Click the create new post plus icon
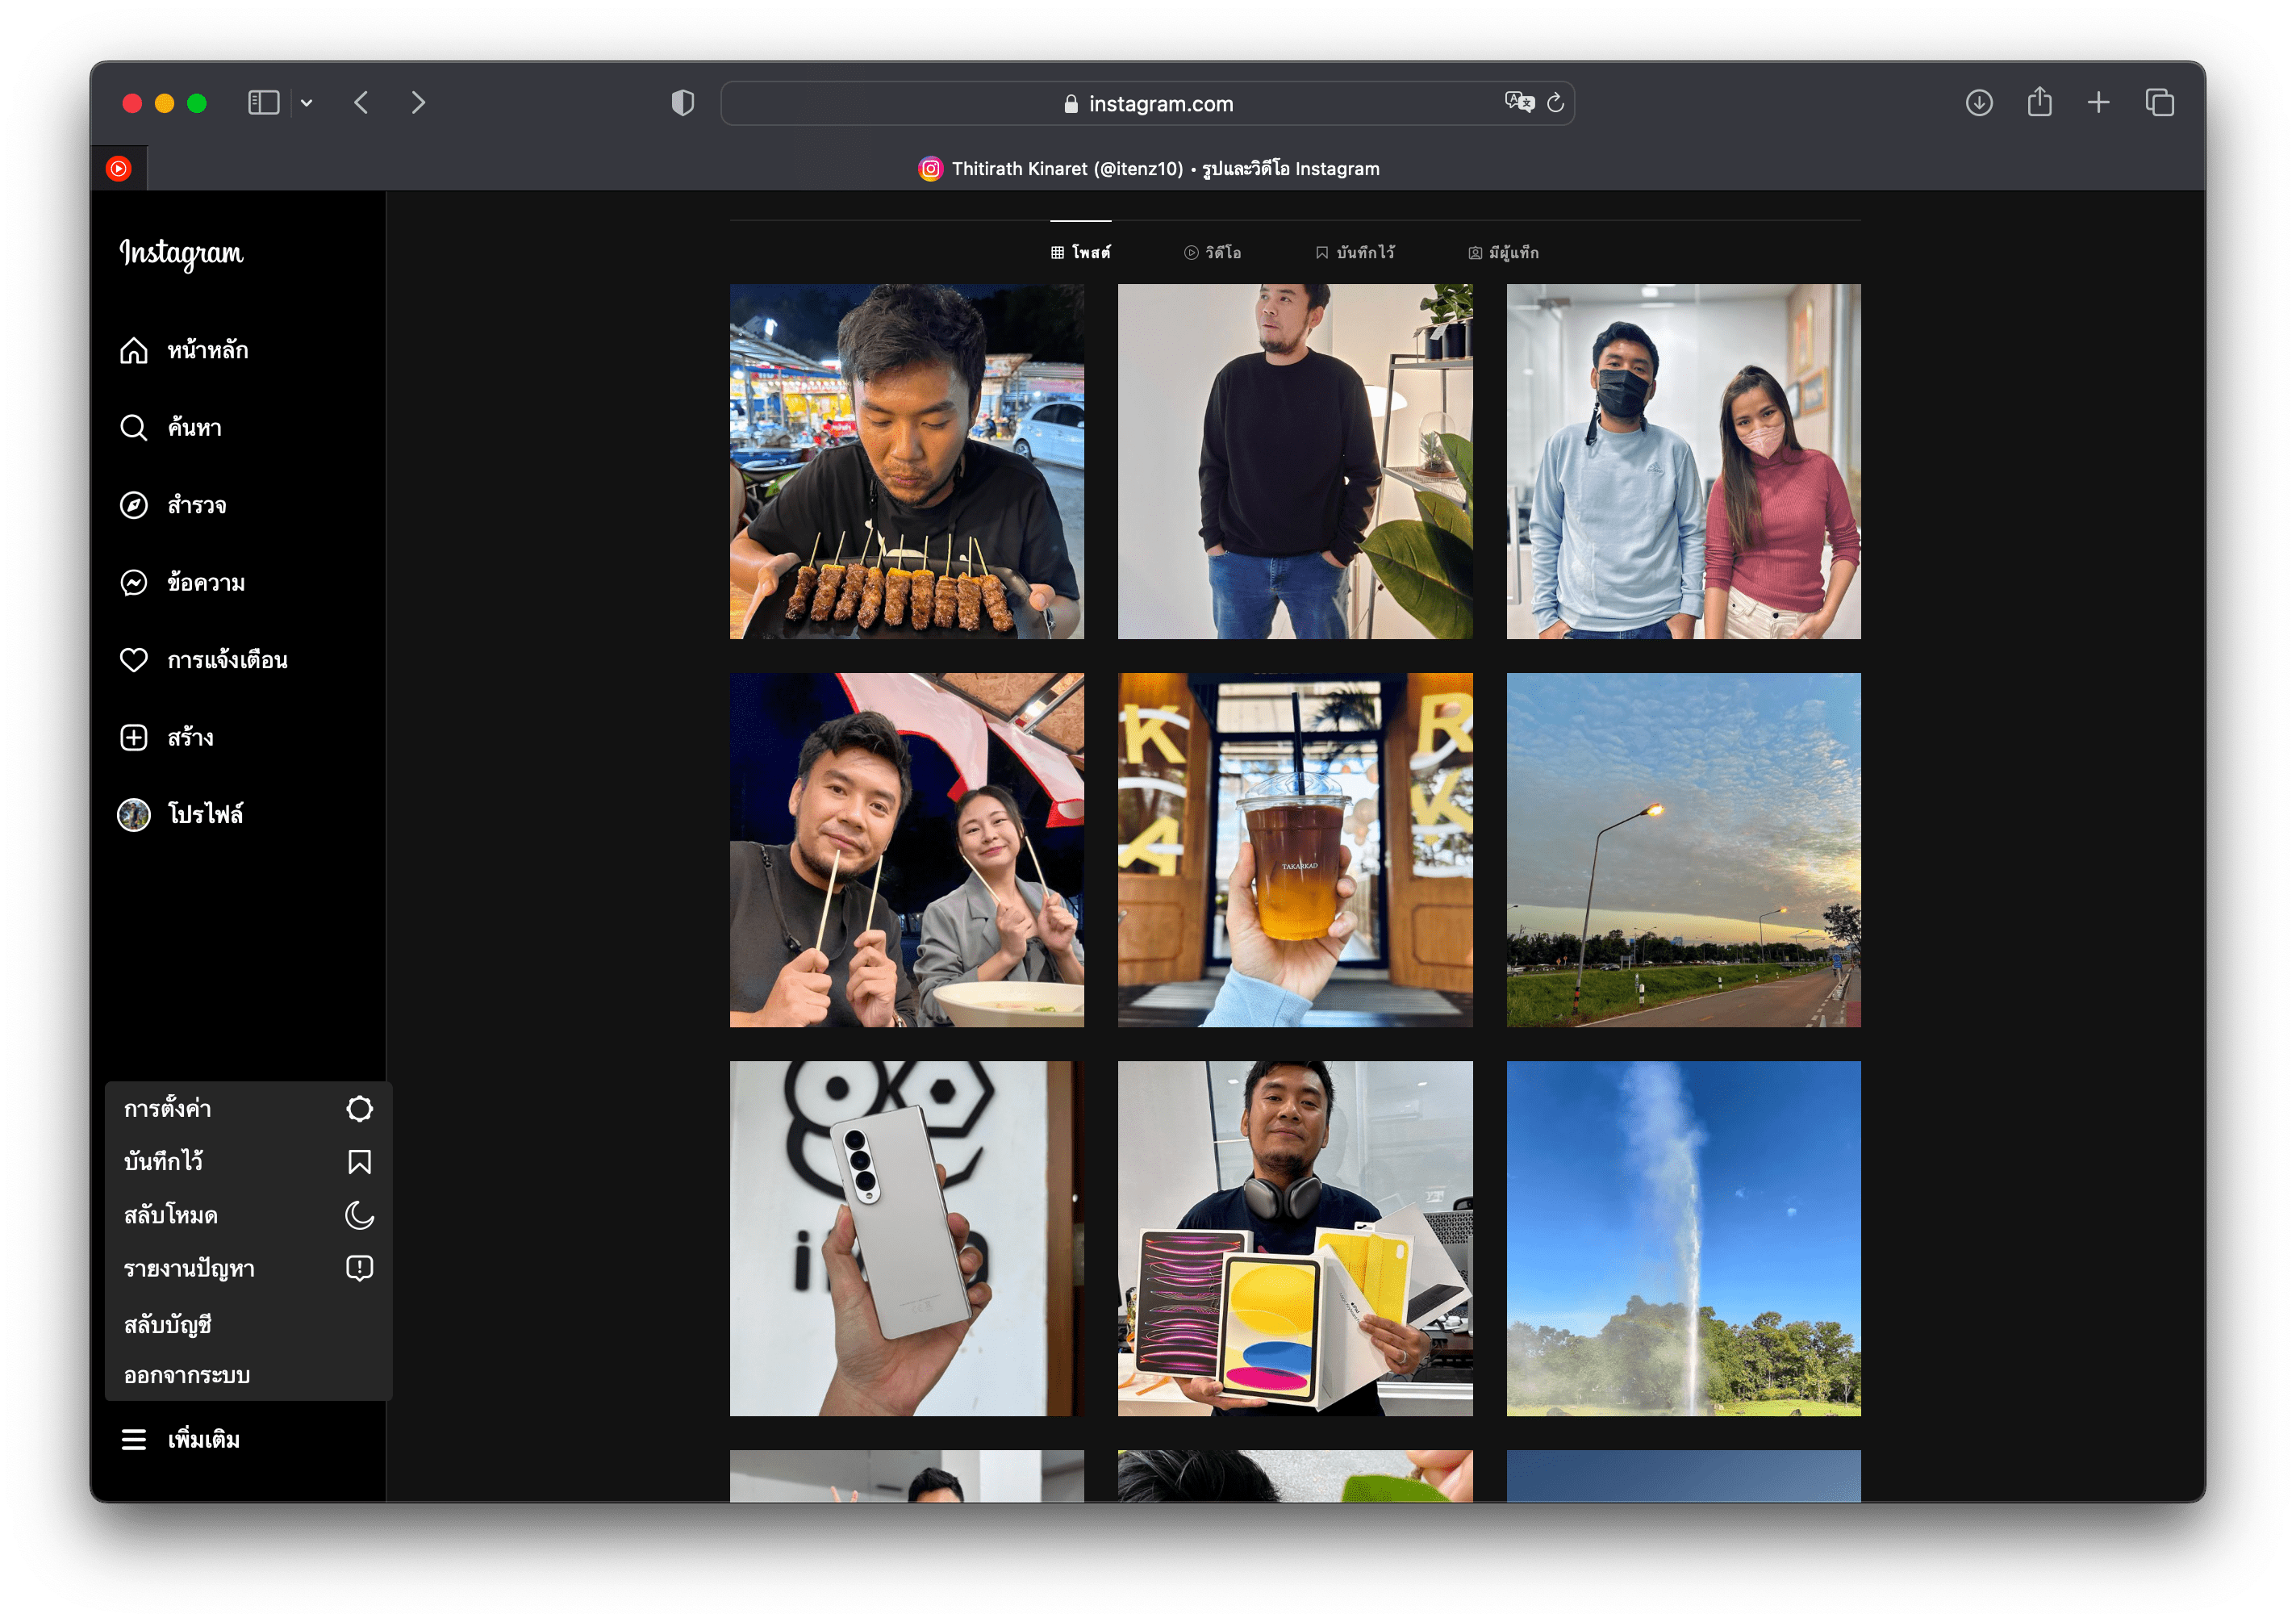 134,738
